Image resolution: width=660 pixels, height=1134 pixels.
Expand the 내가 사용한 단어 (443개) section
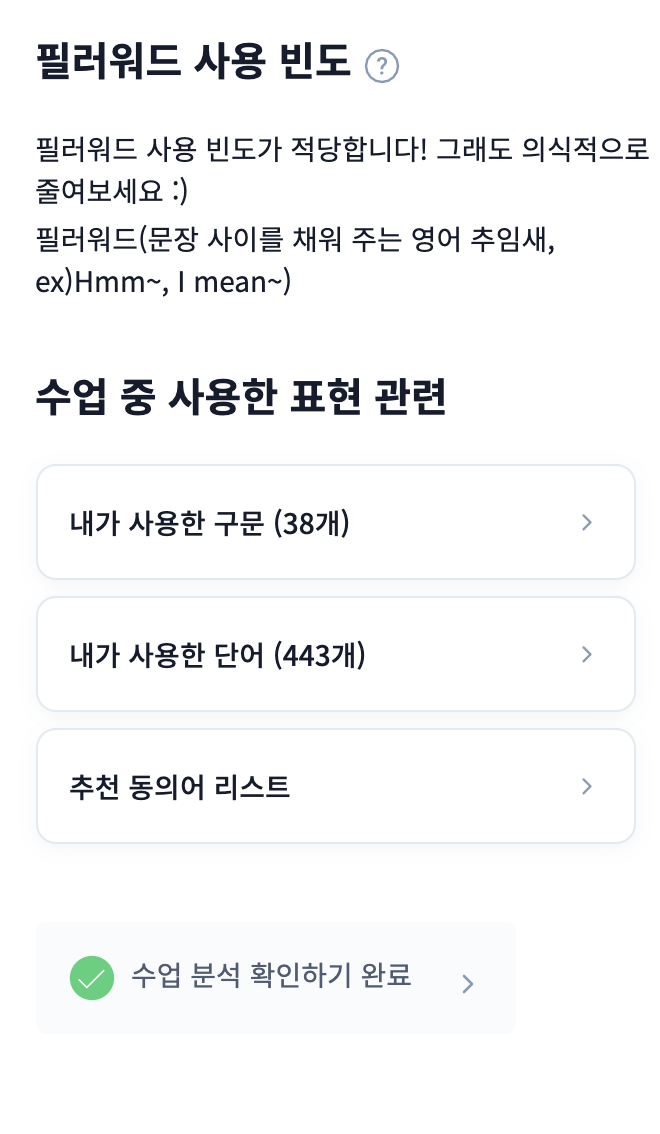[335, 654]
